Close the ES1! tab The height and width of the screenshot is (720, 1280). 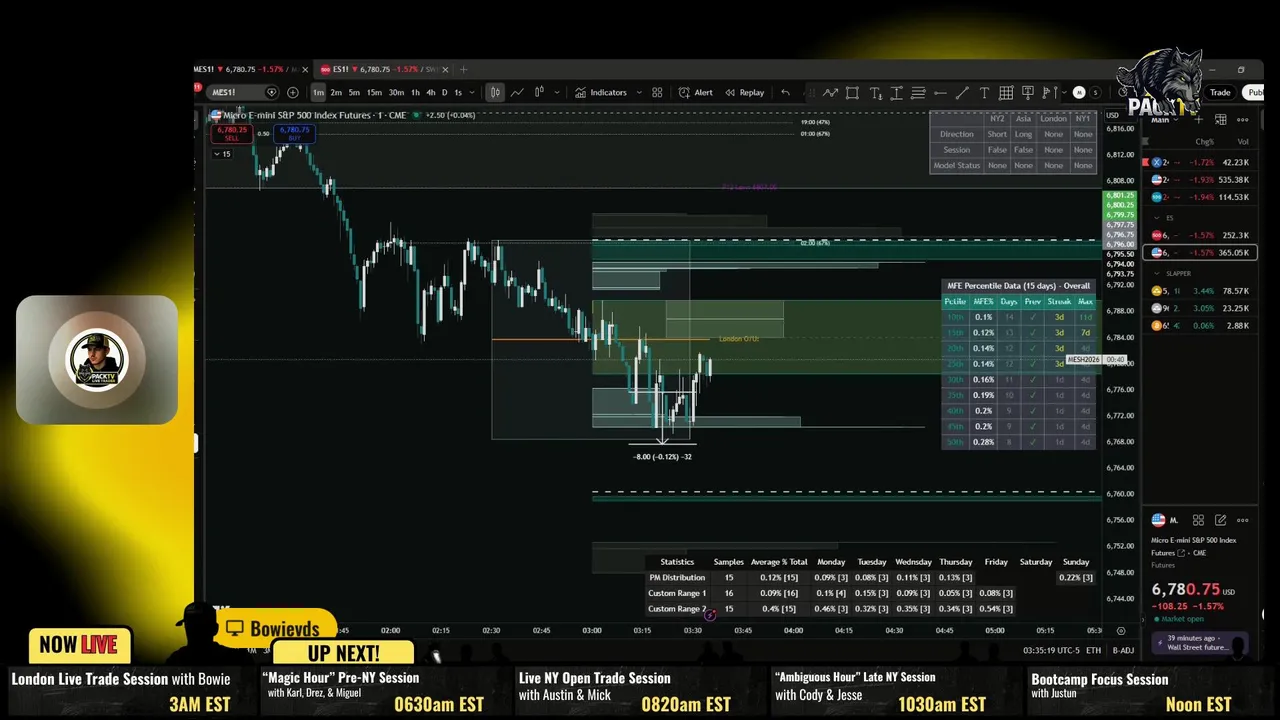pos(445,69)
